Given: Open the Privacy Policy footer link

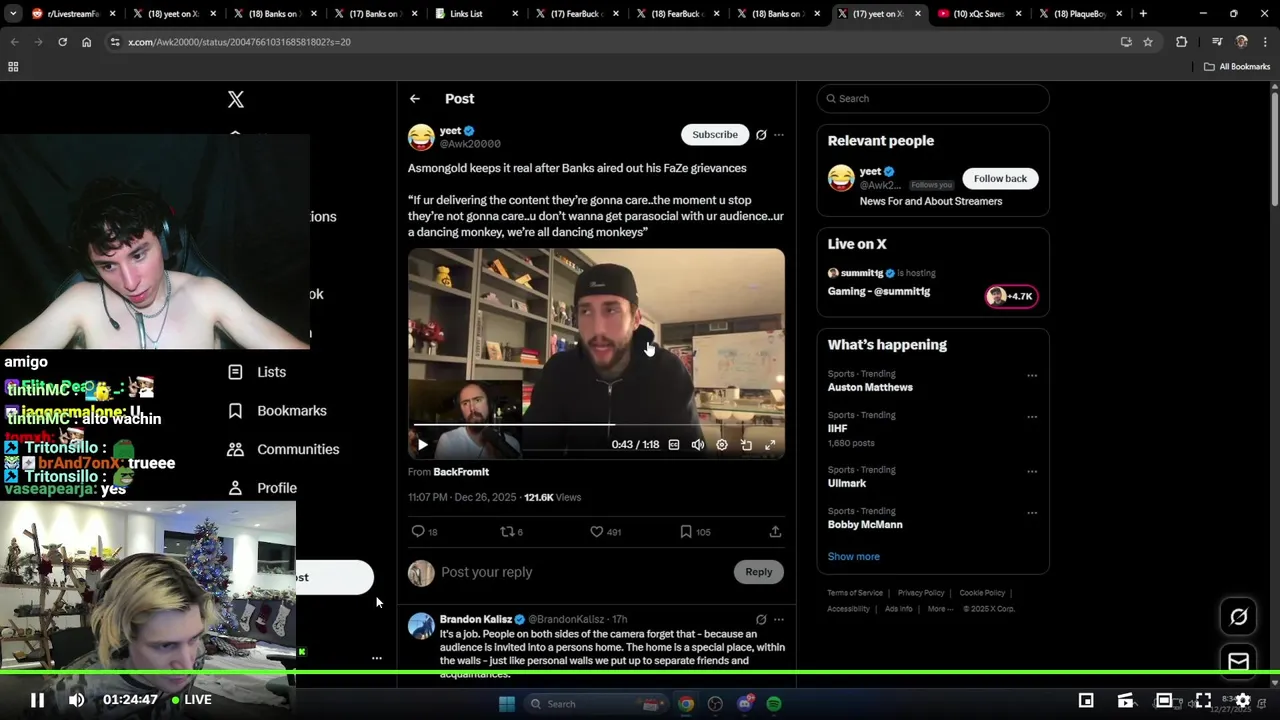Looking at the screenshot, I should (x=921, y=593).
